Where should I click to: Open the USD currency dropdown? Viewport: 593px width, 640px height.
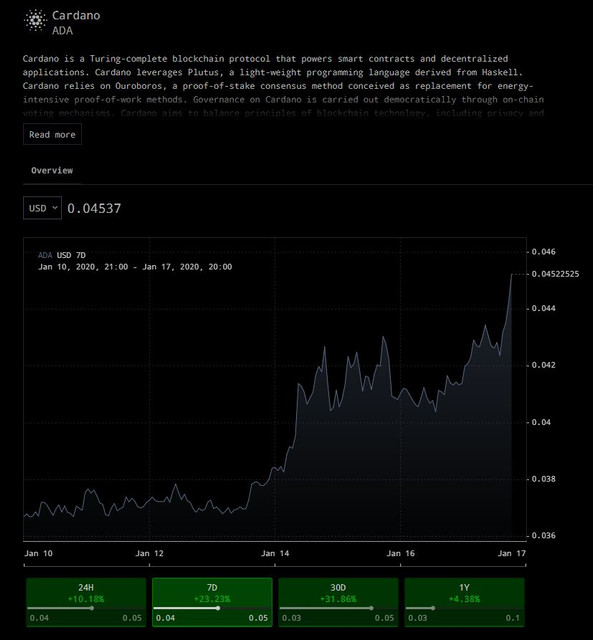pyautogui.click(x=42, y=208)
